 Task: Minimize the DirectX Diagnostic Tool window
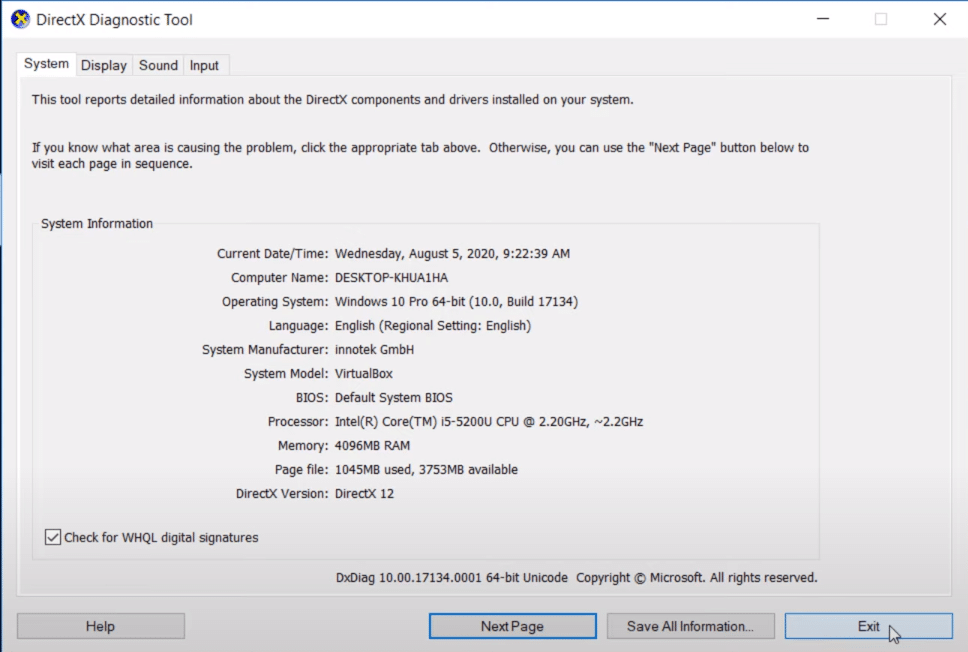click(x=822, y=18)
